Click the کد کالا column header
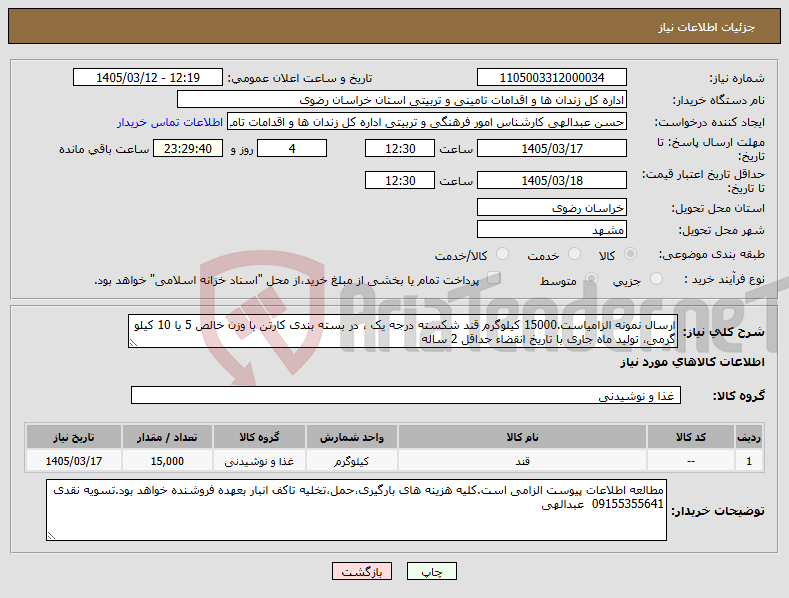This screenshot has width=789, height=598. click(x=690, y=437)
